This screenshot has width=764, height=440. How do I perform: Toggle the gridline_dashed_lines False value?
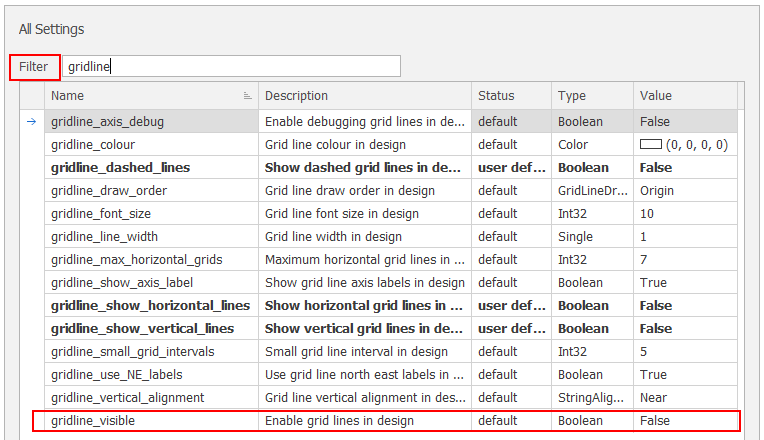656,168
